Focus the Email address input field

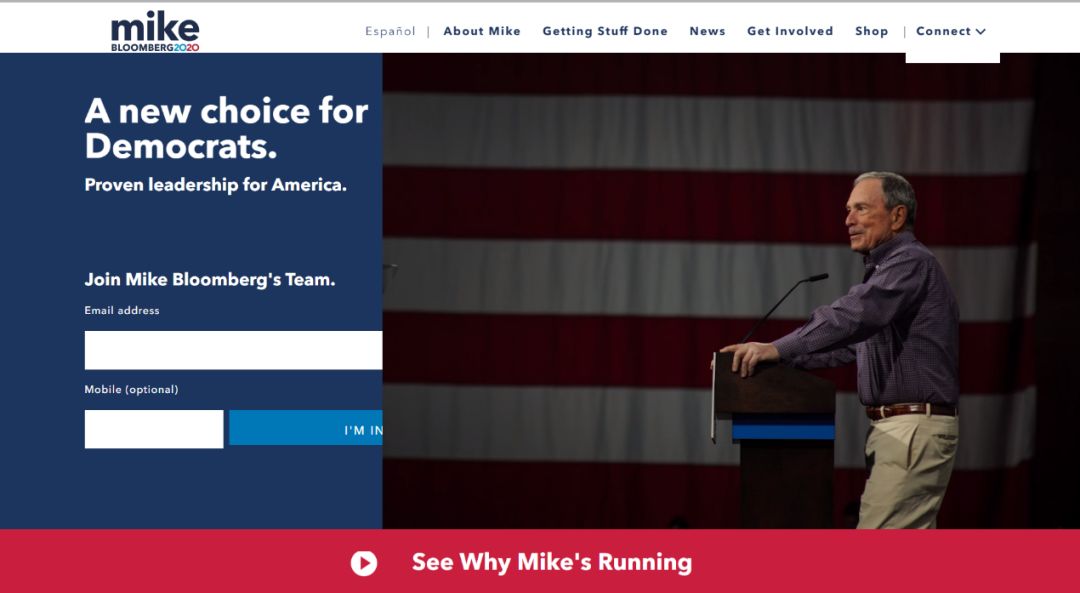point(233,350)
